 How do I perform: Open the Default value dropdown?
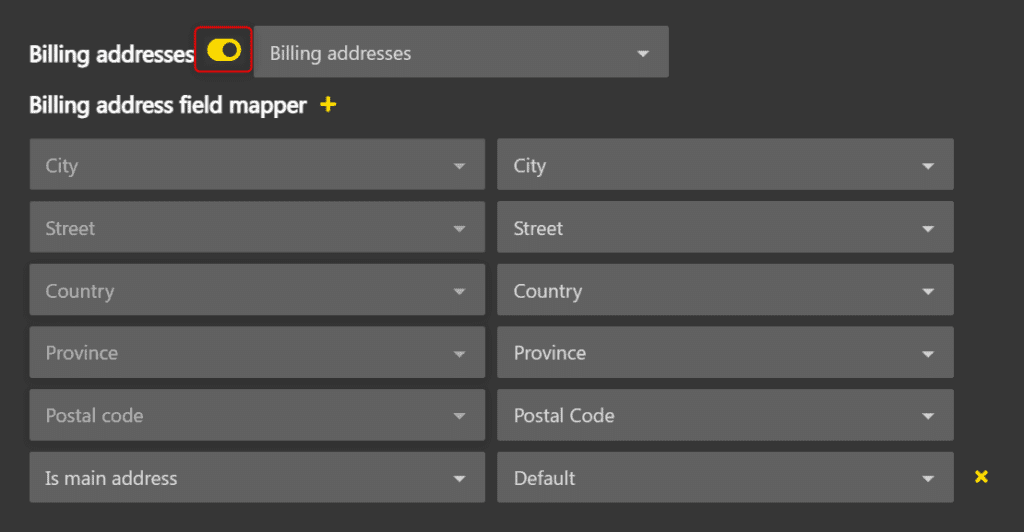(x=724, y=478)
